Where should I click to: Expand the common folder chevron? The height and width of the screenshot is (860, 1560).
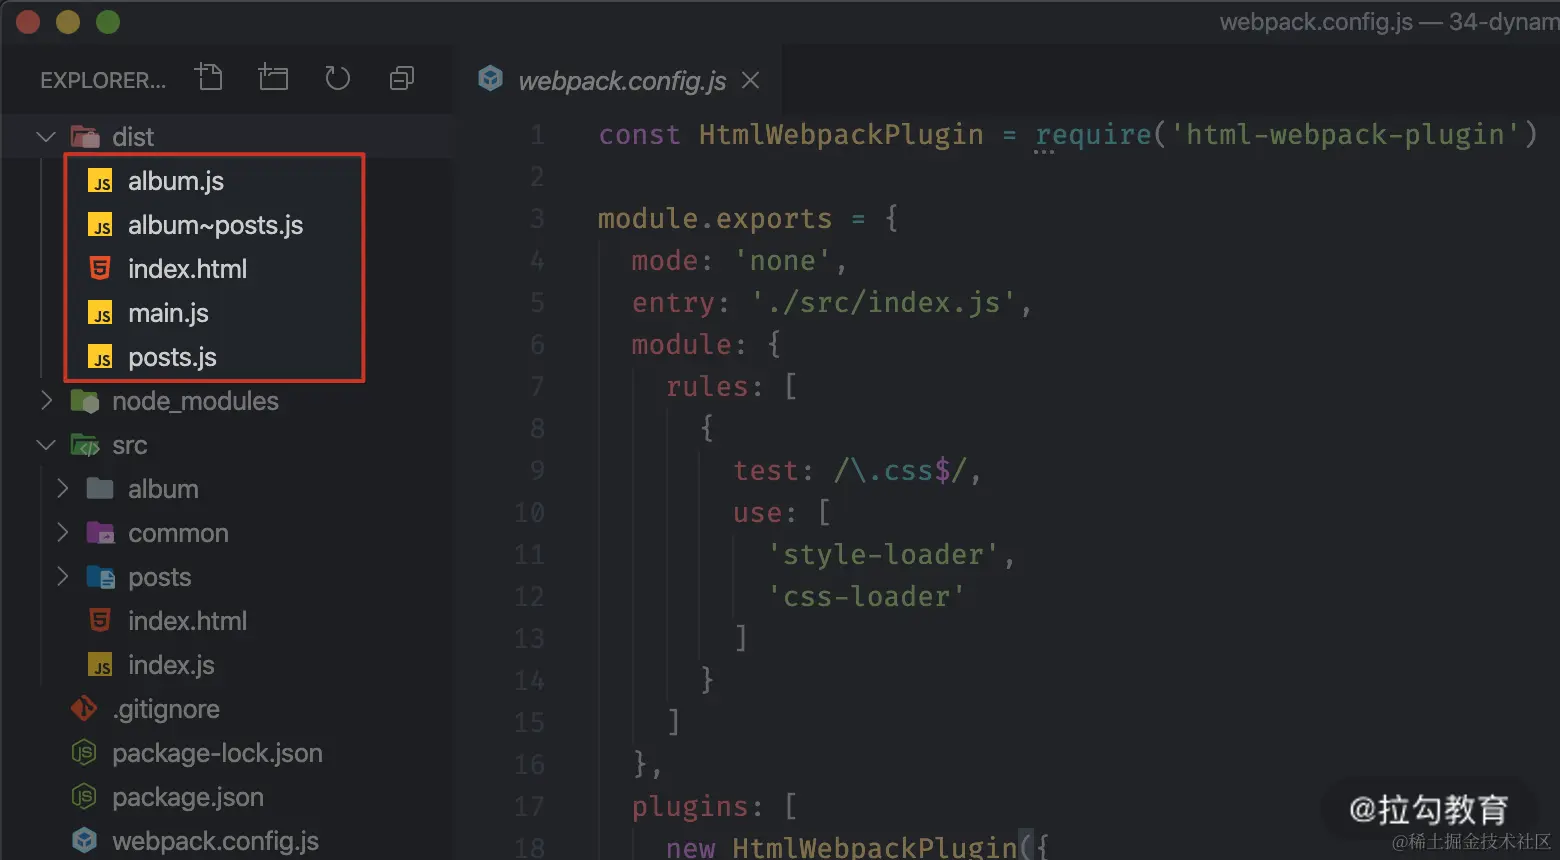pyautogui.click(x=62, y=533)
